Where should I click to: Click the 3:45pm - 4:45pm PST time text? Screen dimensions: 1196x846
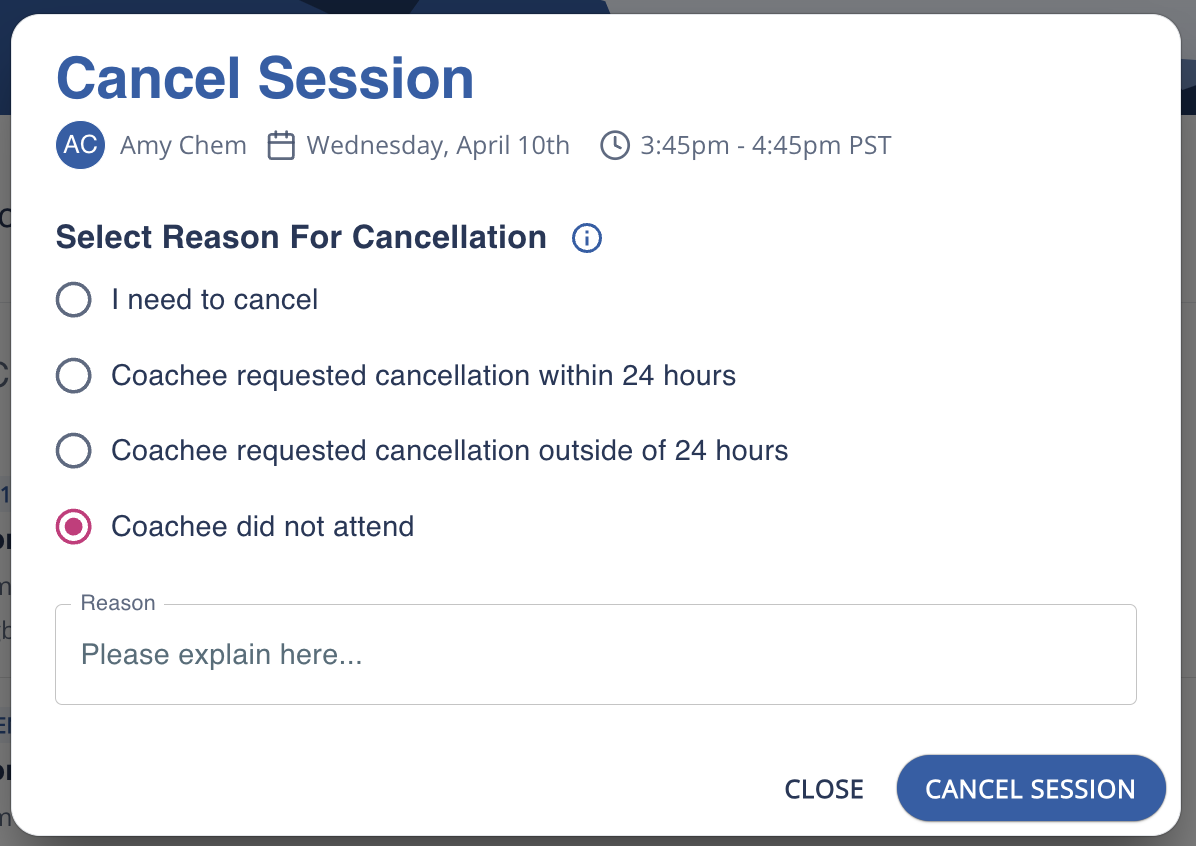point(766,146)
